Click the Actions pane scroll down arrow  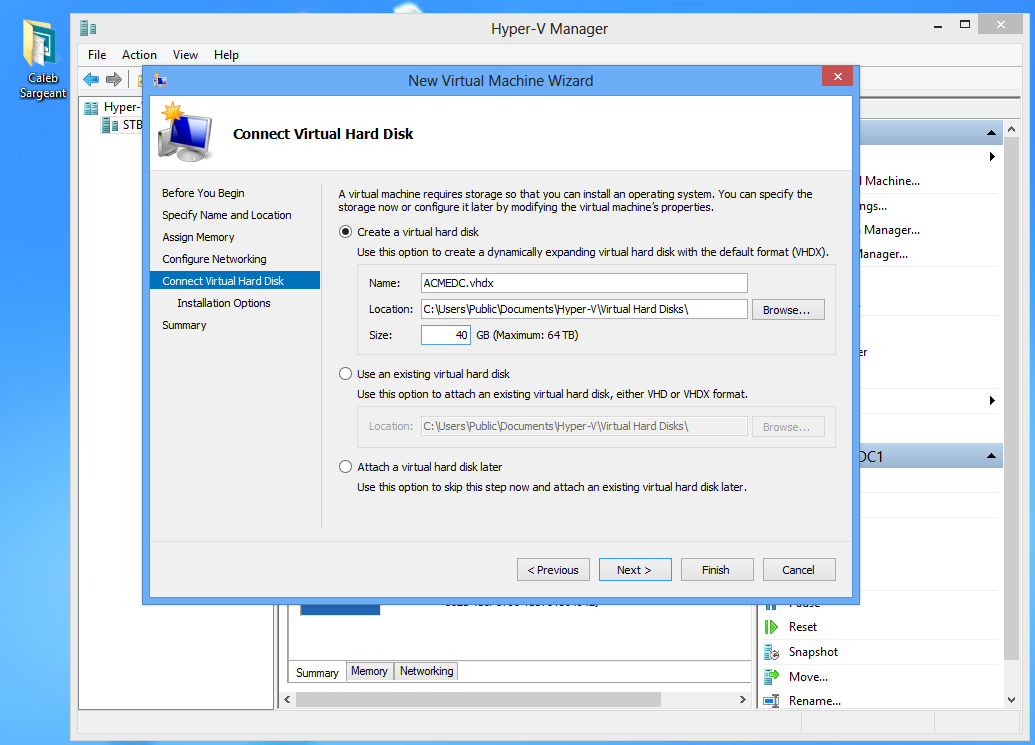1011,700
